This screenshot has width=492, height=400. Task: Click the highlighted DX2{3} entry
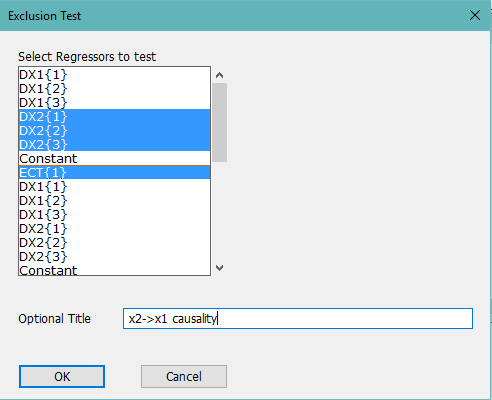114,144
